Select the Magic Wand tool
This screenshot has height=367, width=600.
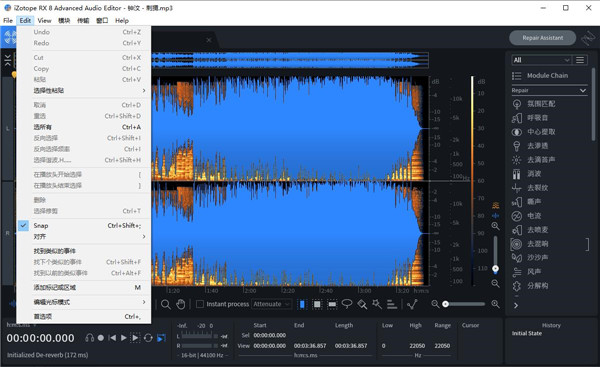click(377, 304)
